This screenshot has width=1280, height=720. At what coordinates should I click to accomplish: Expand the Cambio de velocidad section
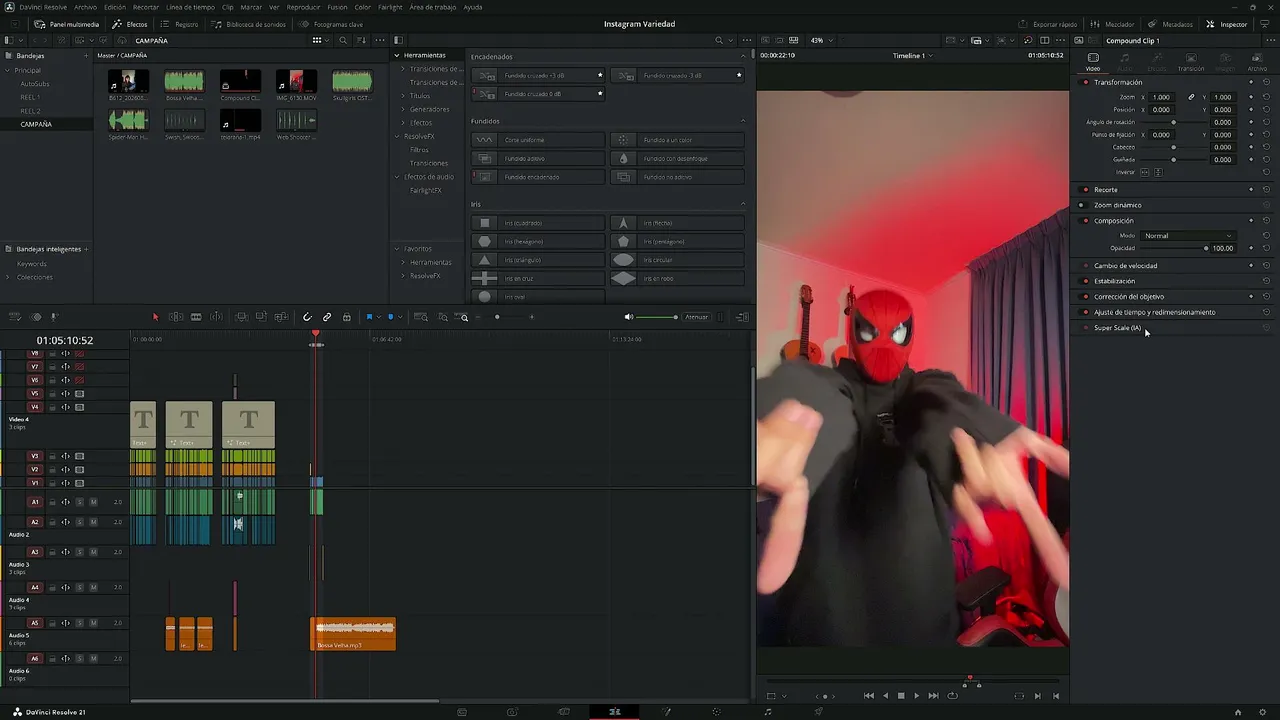pos(1126,266)
